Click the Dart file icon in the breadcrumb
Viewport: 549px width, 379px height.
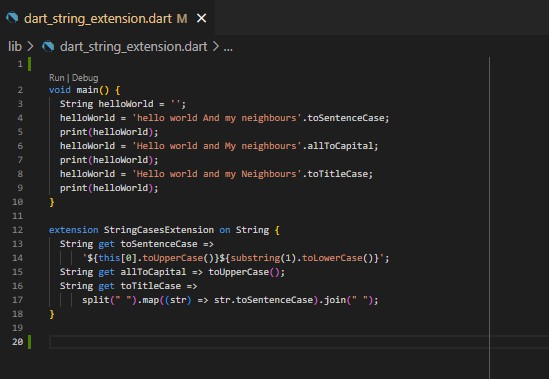click(48, 46)
